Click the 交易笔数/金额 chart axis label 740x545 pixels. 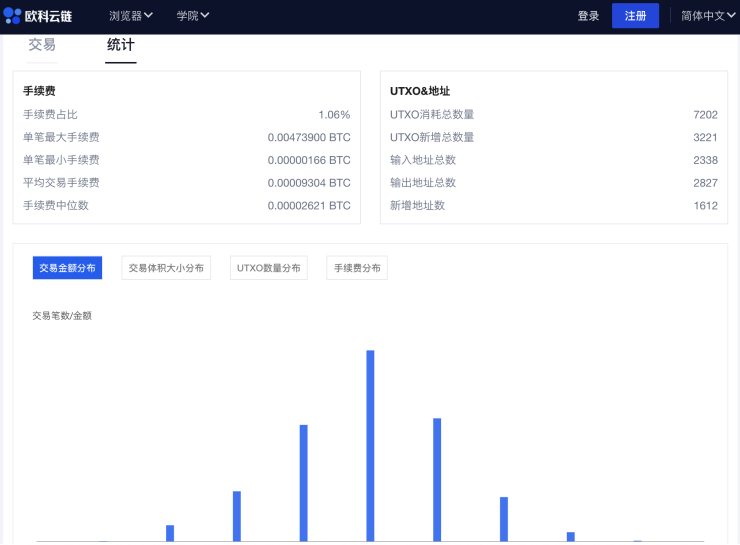(x=62, y=316)
